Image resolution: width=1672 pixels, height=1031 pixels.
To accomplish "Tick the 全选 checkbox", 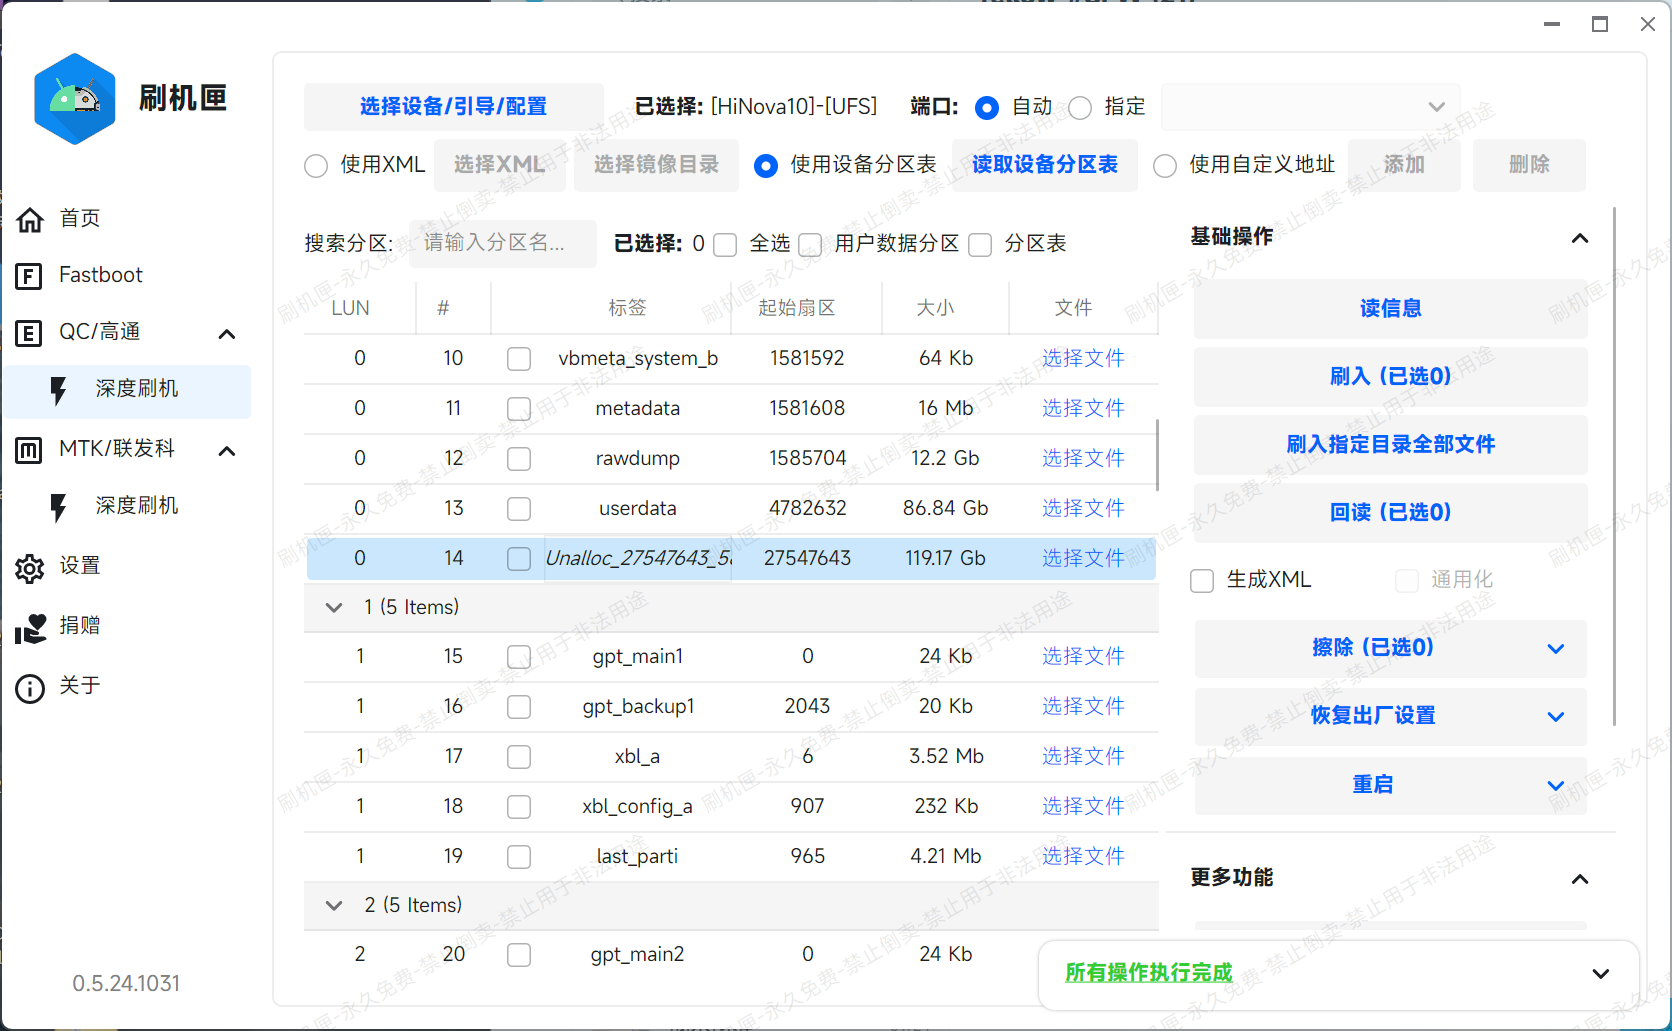I will coord(726,245).
